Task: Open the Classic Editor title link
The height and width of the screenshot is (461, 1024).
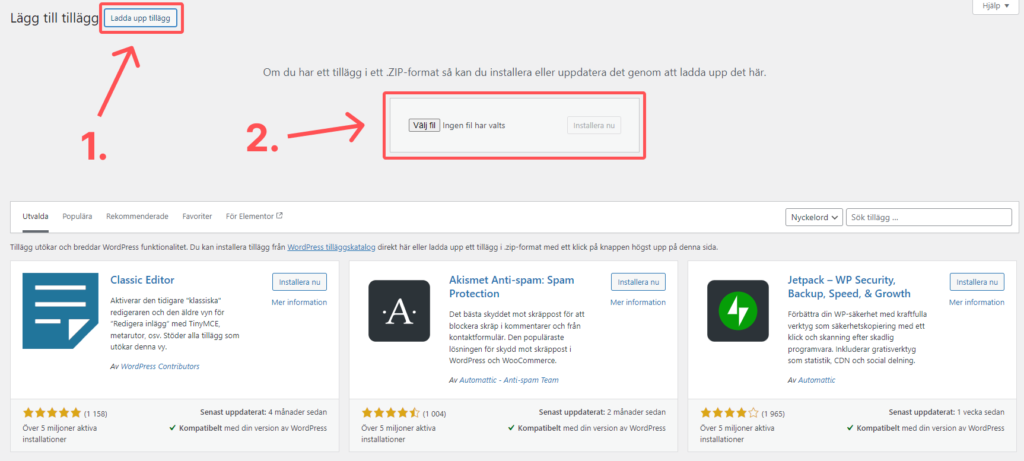Action: 142,280
